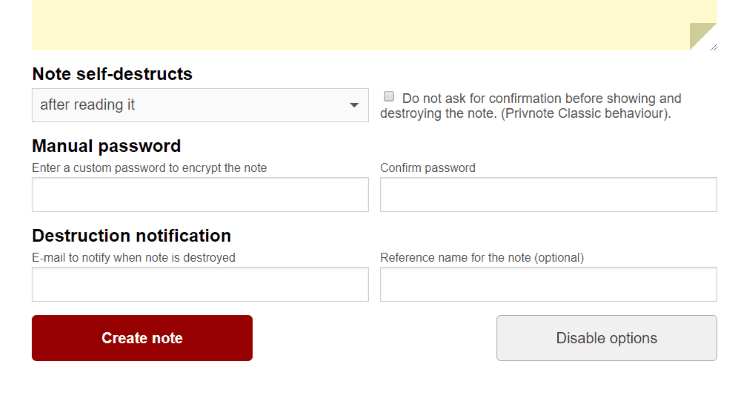Image resolution: width=750 pixels, height=396 pixels.
Task: Click the folded page corner of the note
Action: click(x=702, y=35)
